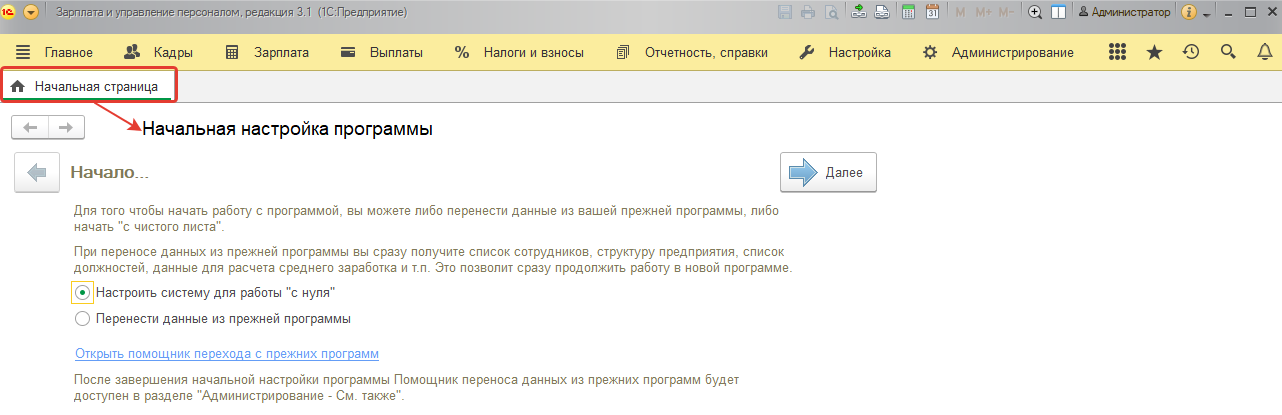Open the Администрирование section
Image resolution: width=1282 pixels, height=415 pixels.
(x=1013, y=52)
